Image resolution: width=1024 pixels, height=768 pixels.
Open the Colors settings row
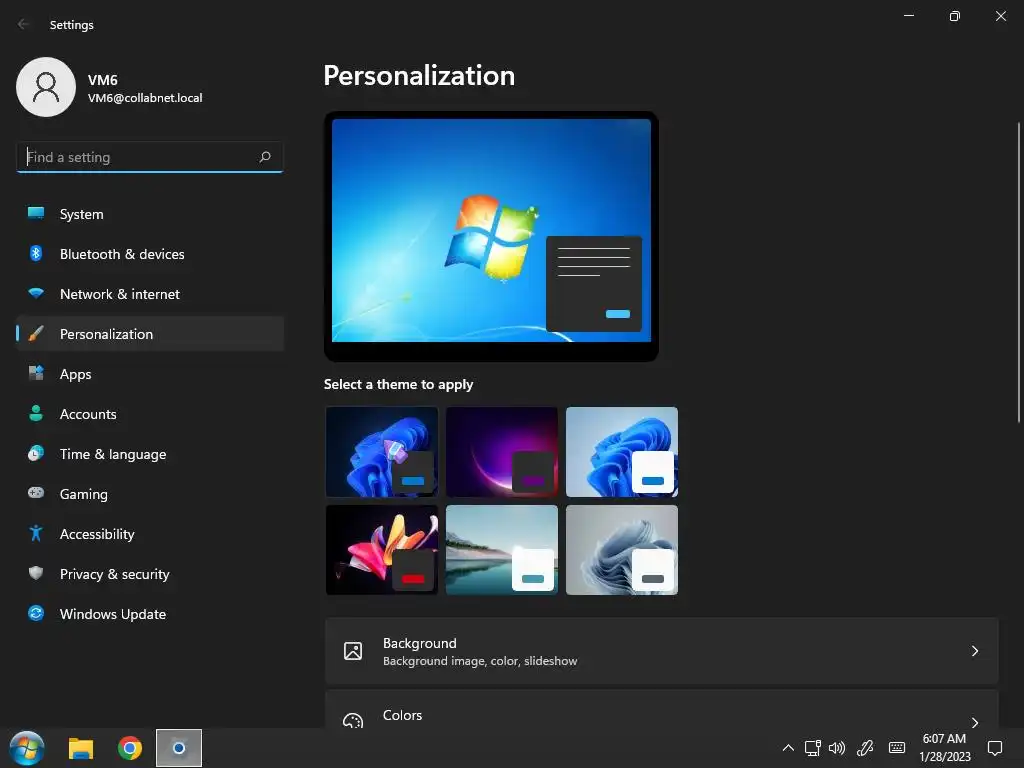[x=662, y=709]
